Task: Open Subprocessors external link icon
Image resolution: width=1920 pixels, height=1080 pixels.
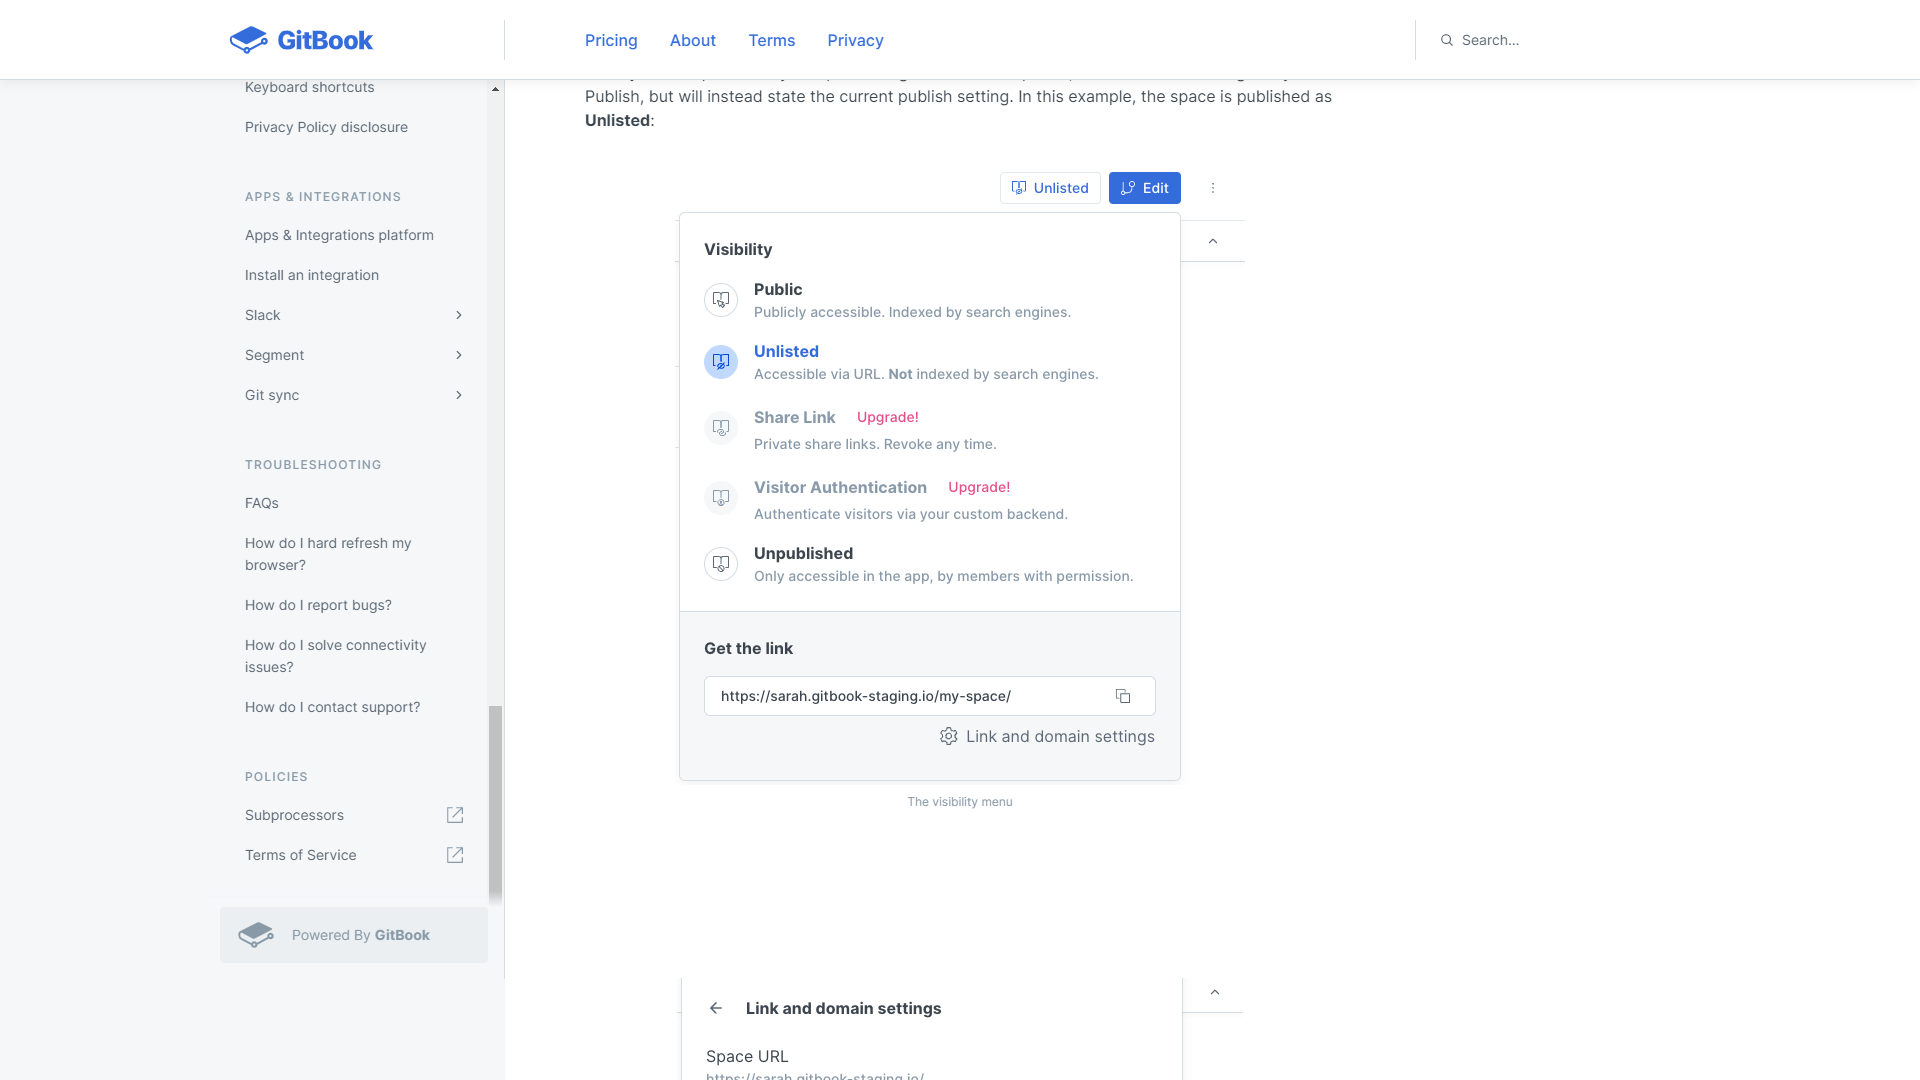Action: pos(455,815)
